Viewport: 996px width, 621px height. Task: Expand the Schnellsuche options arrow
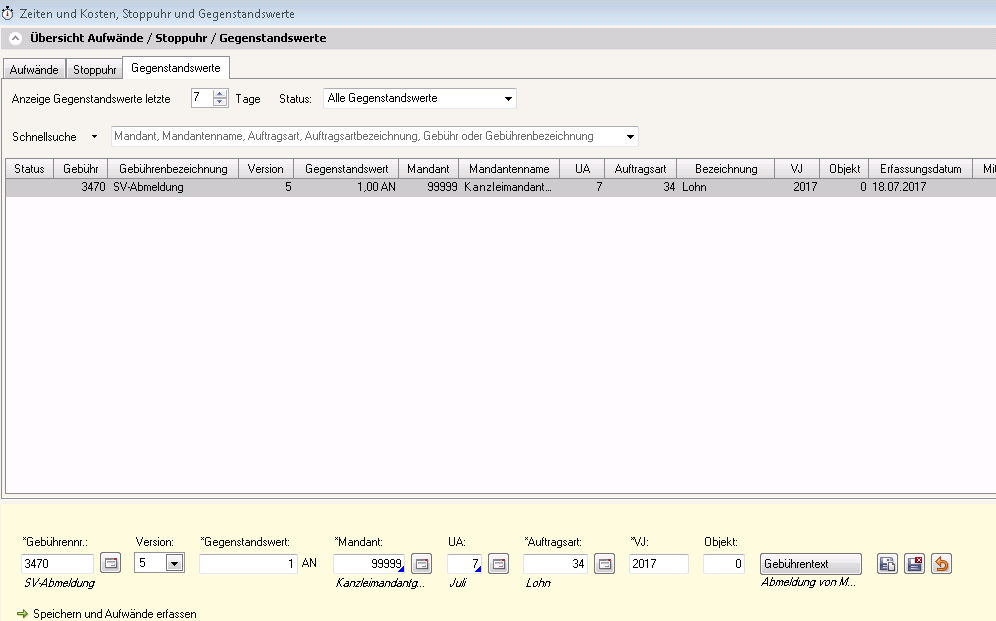(x=94, y=137)
